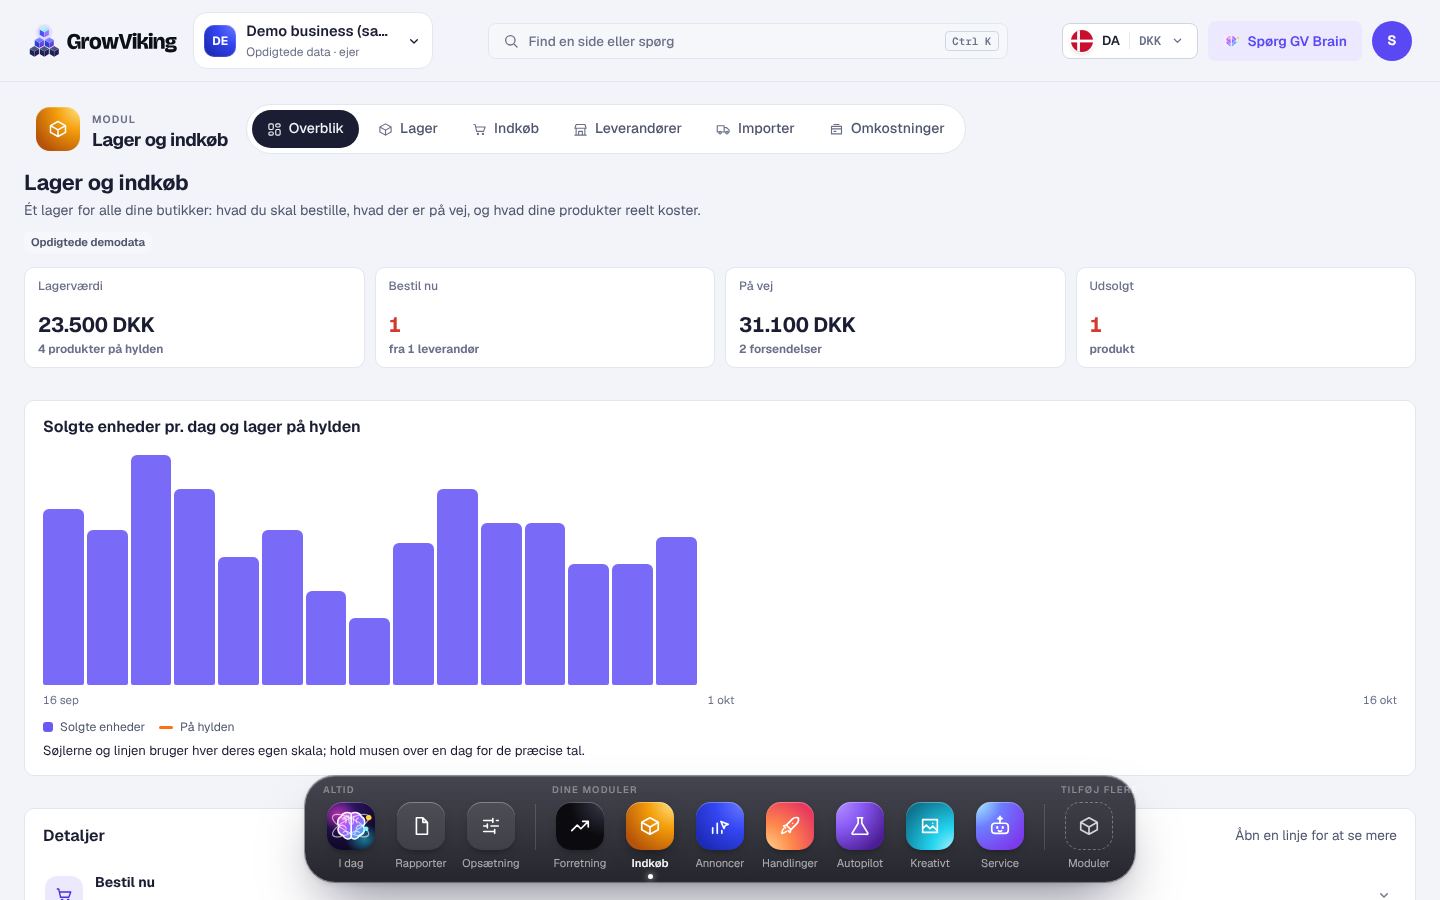Focus the Find en side search field
This screenshot has width=1440, height=900.
click(748, 41)
